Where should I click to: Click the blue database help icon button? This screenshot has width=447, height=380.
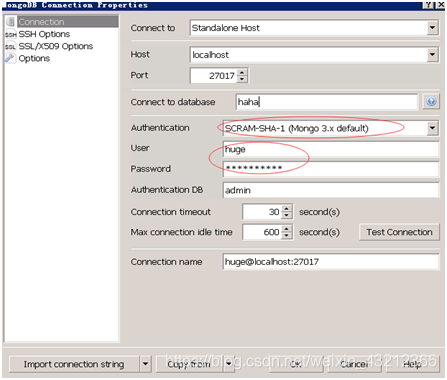click(x=431, y=101)
